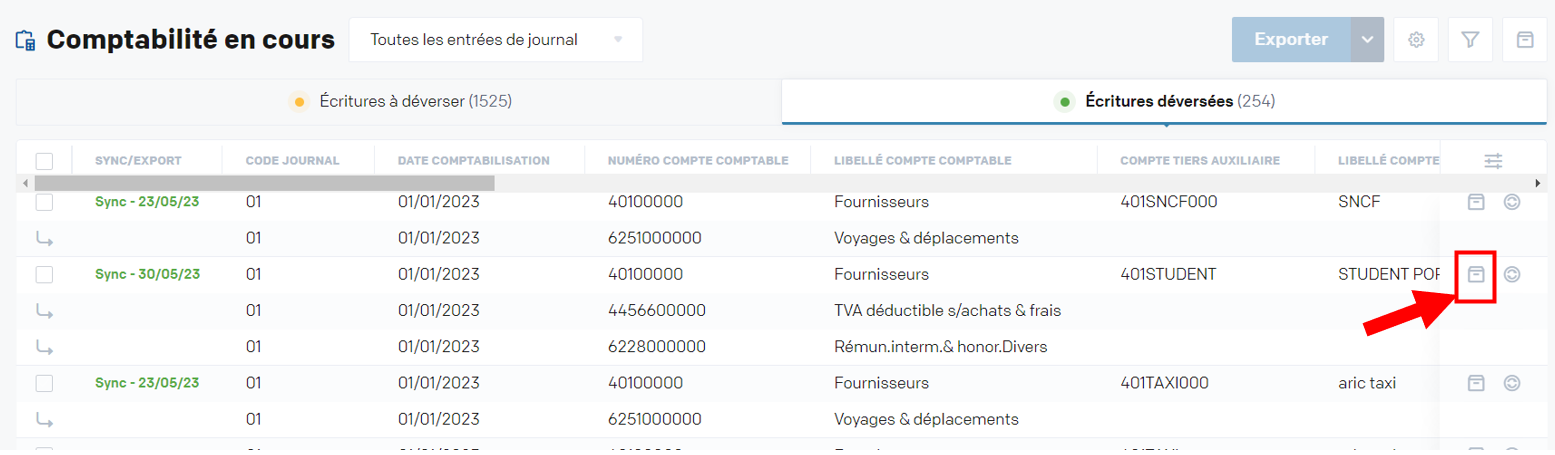Open settings gear icon next to Exporter

click(x=1416, y=40)
